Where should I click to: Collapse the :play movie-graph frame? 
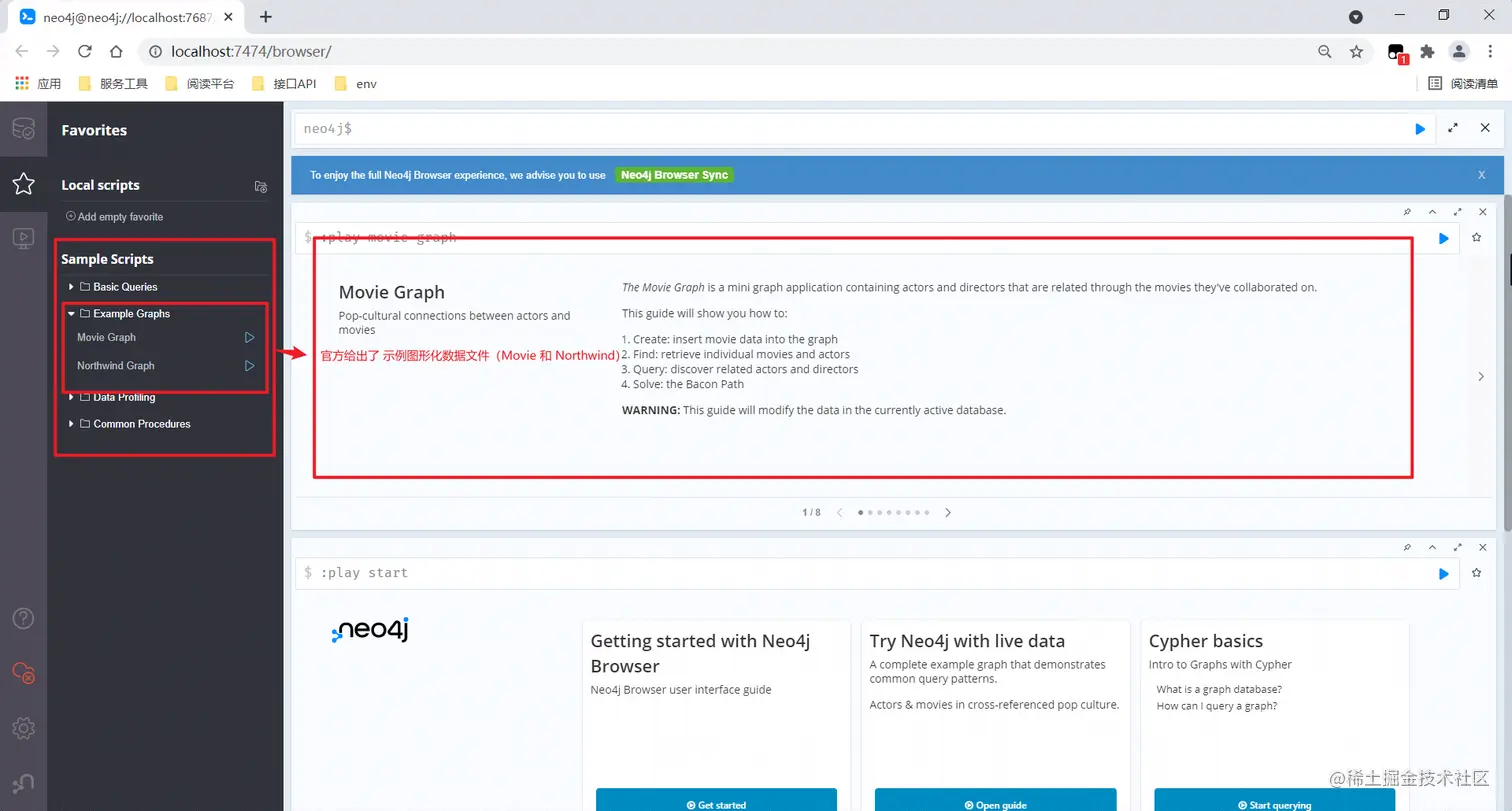1432,212
